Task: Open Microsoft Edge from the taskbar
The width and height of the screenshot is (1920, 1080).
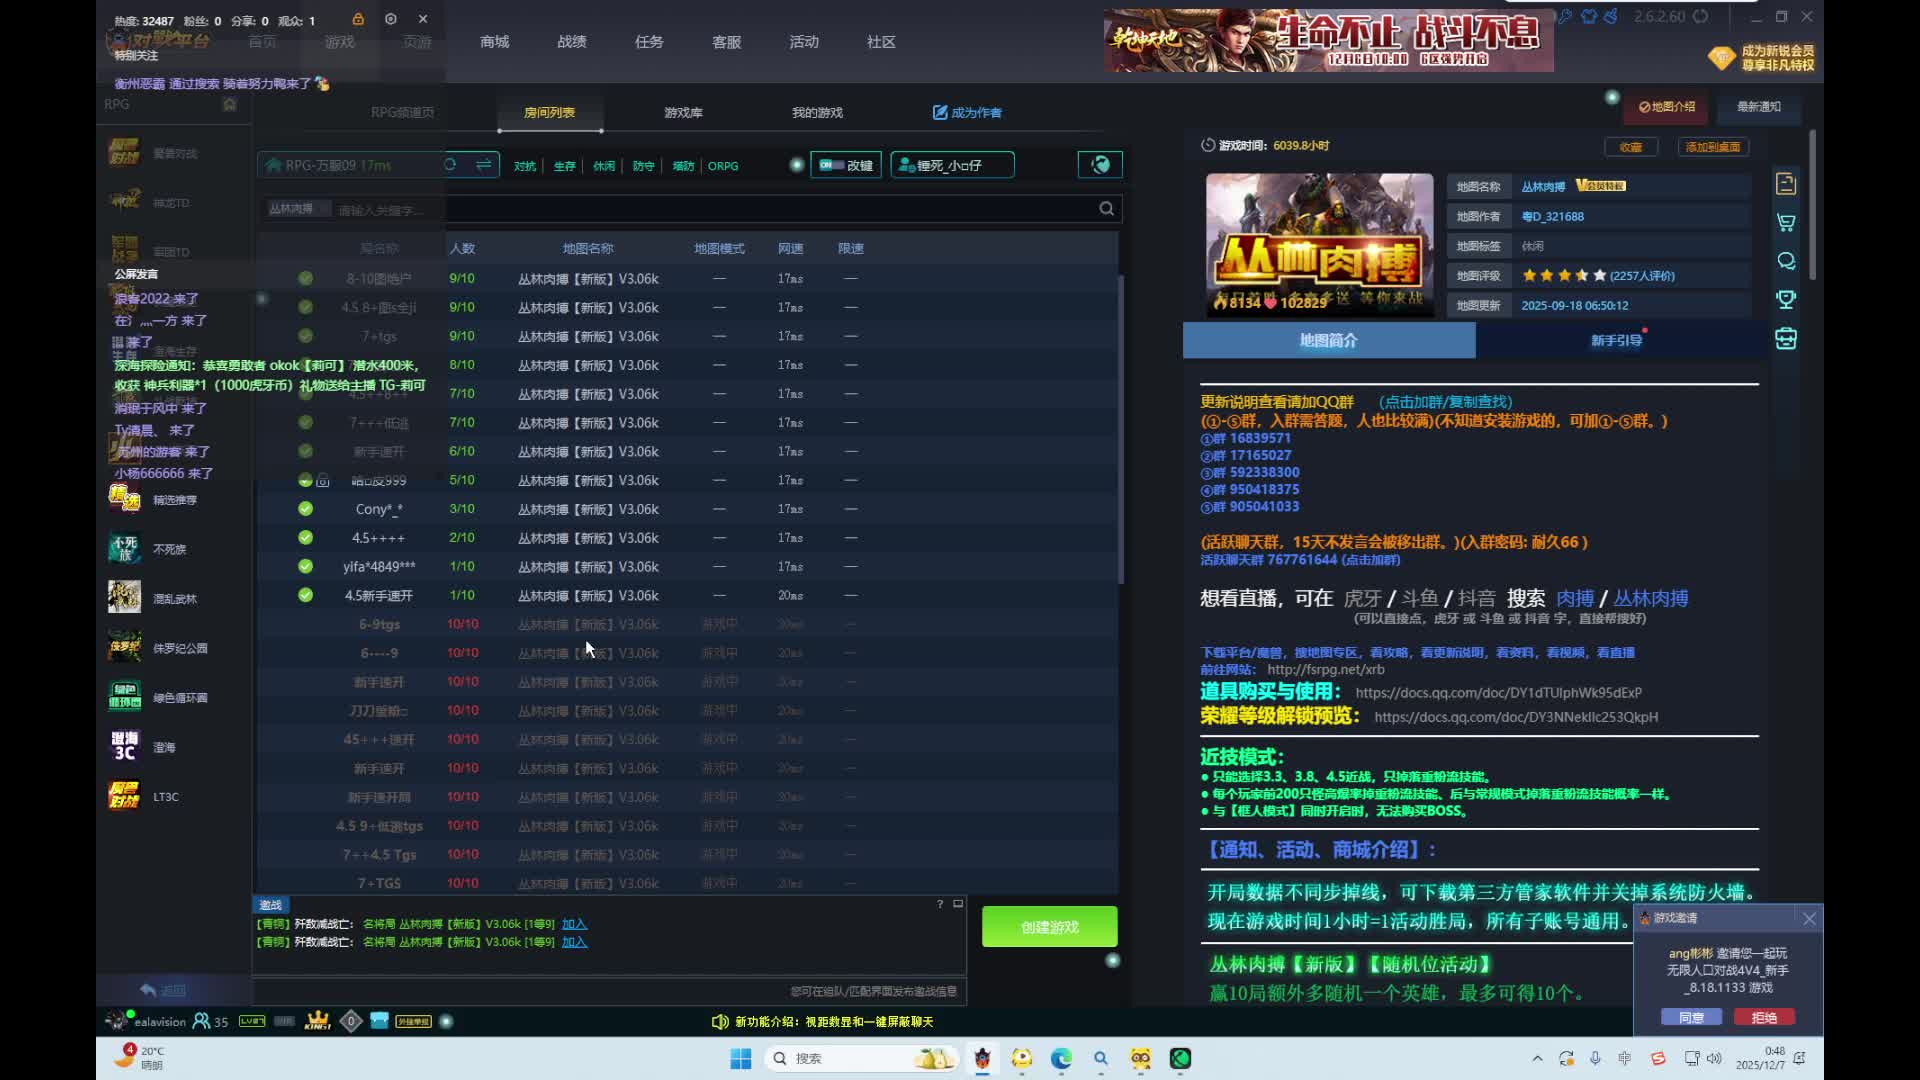Action: (x=1061, y=1058)
